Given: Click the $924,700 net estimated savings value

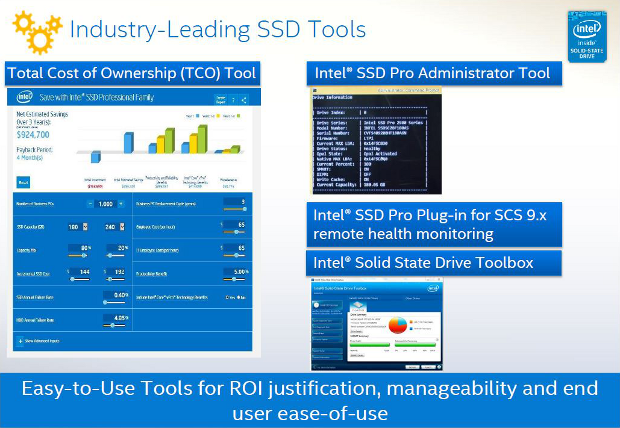Looking at the screenshot, I should coord(33,135).
